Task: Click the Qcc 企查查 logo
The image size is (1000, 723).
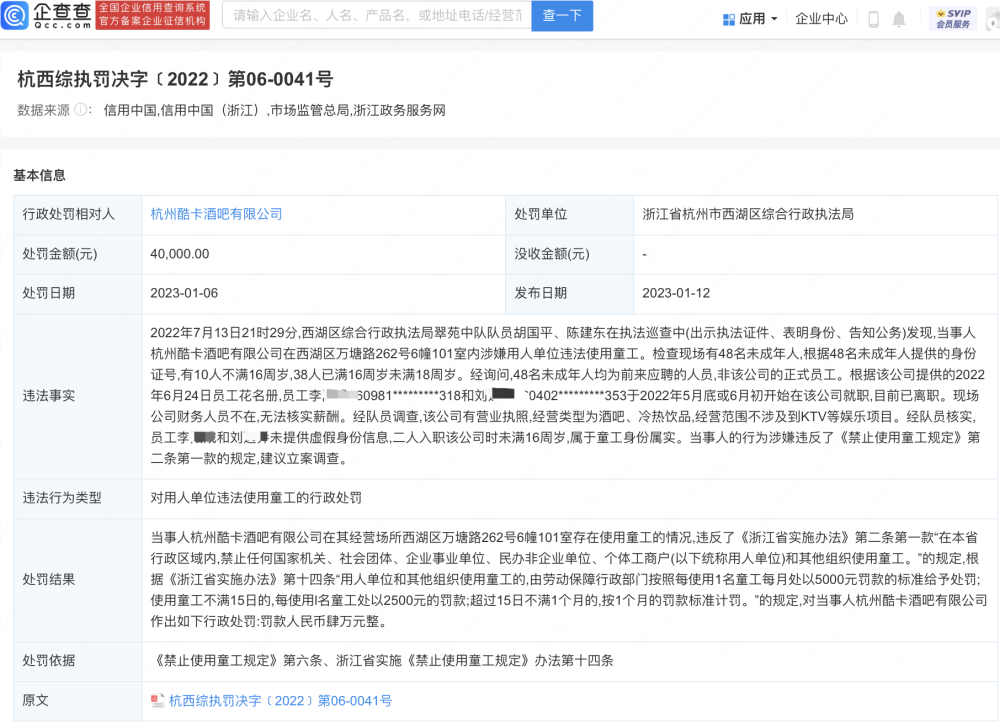Action: tap(48, 16)
